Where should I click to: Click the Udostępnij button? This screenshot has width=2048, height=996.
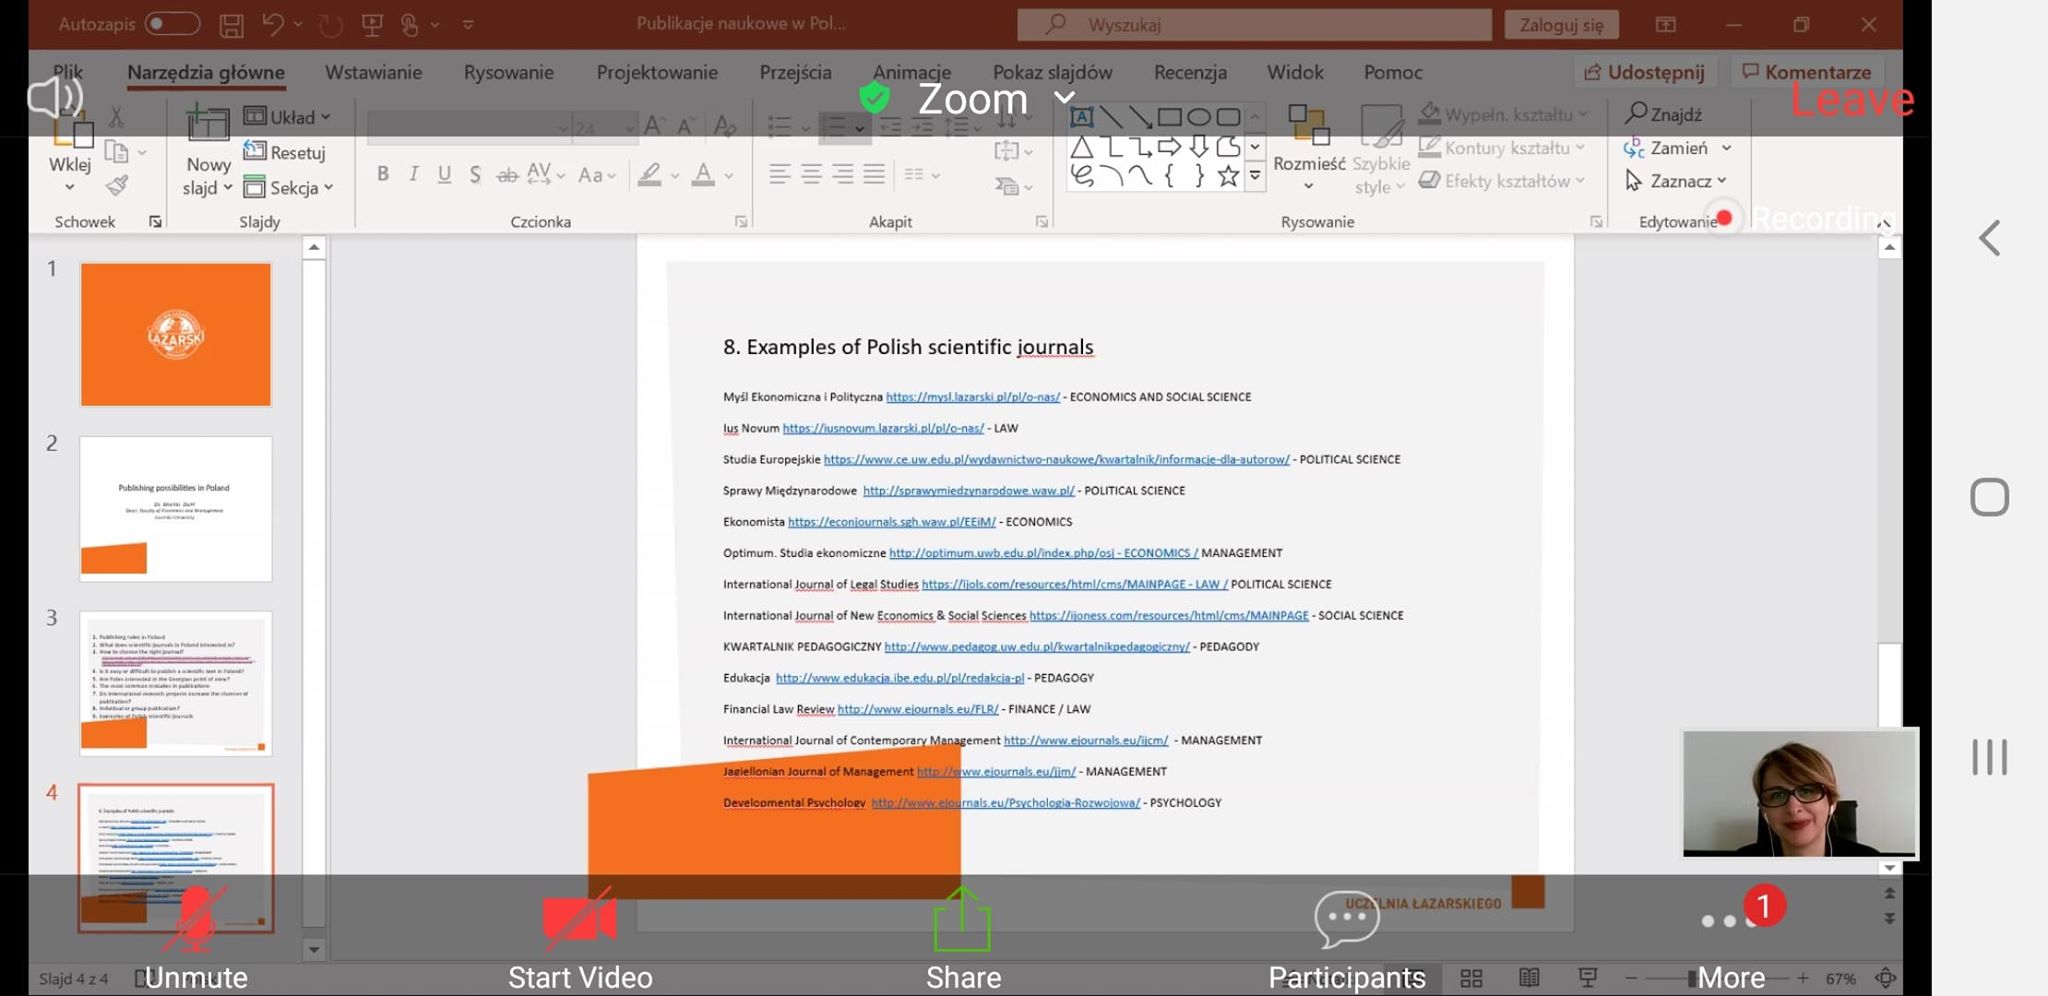tap(1645, 72)
